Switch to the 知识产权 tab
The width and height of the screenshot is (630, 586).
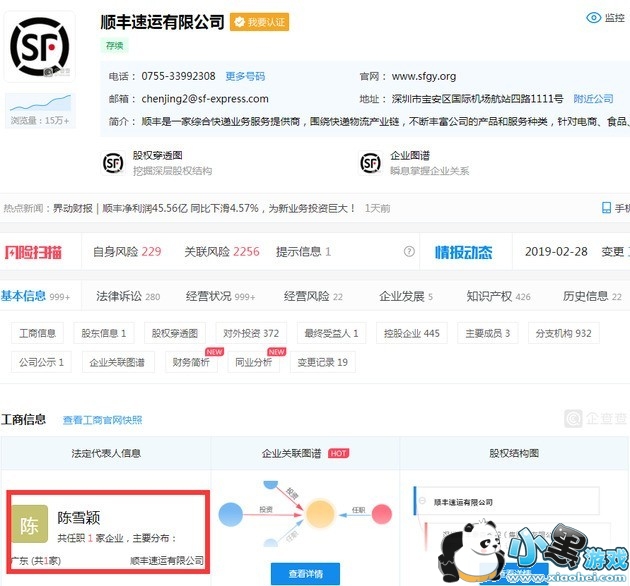[499, 297]
